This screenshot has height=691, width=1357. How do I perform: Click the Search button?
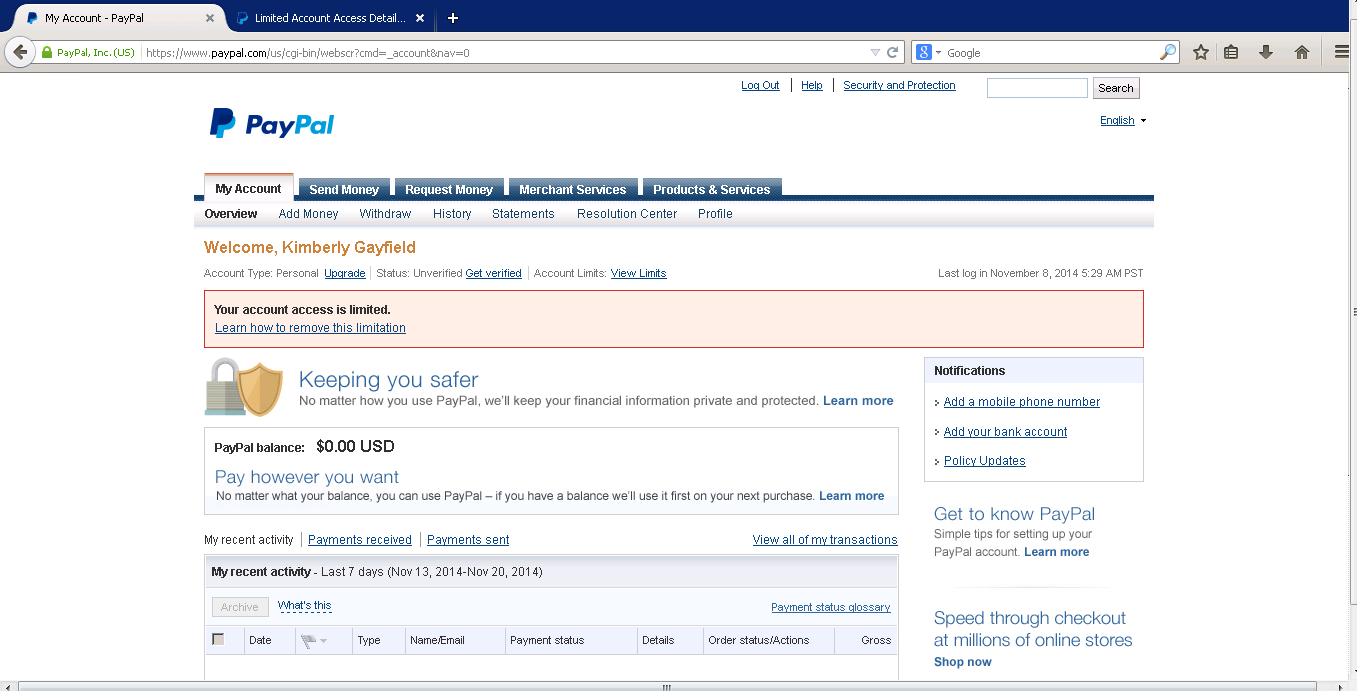[1116, 88]
